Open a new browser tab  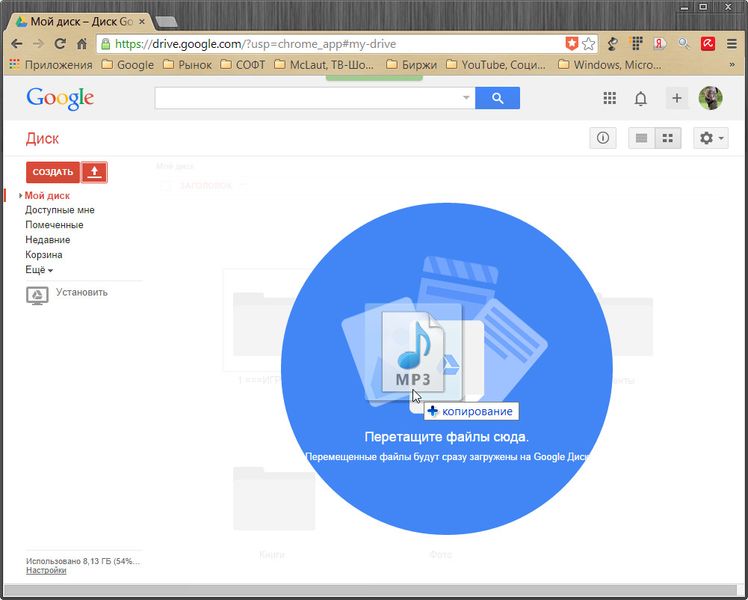(166, 22)
